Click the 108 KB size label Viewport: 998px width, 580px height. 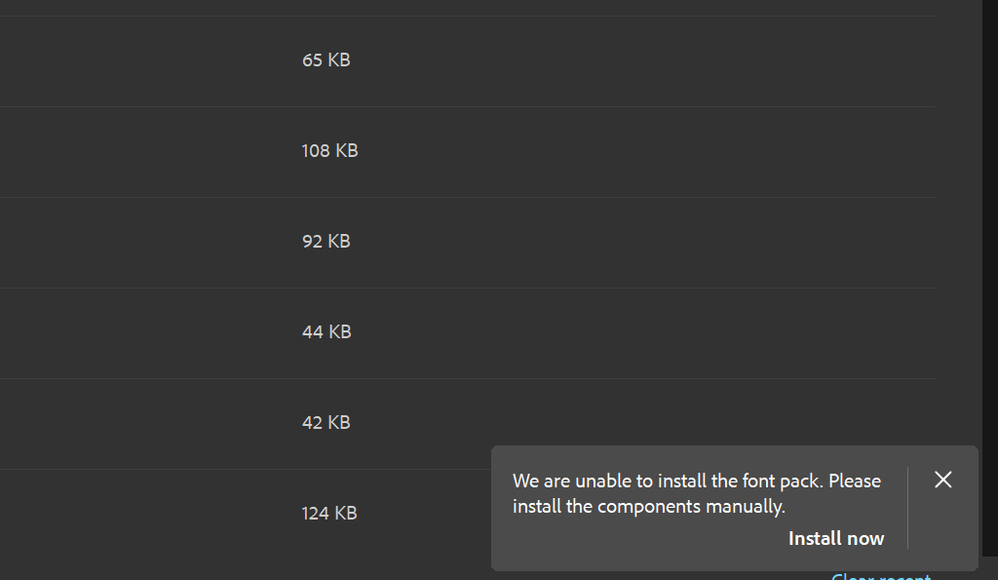[330, 151]
